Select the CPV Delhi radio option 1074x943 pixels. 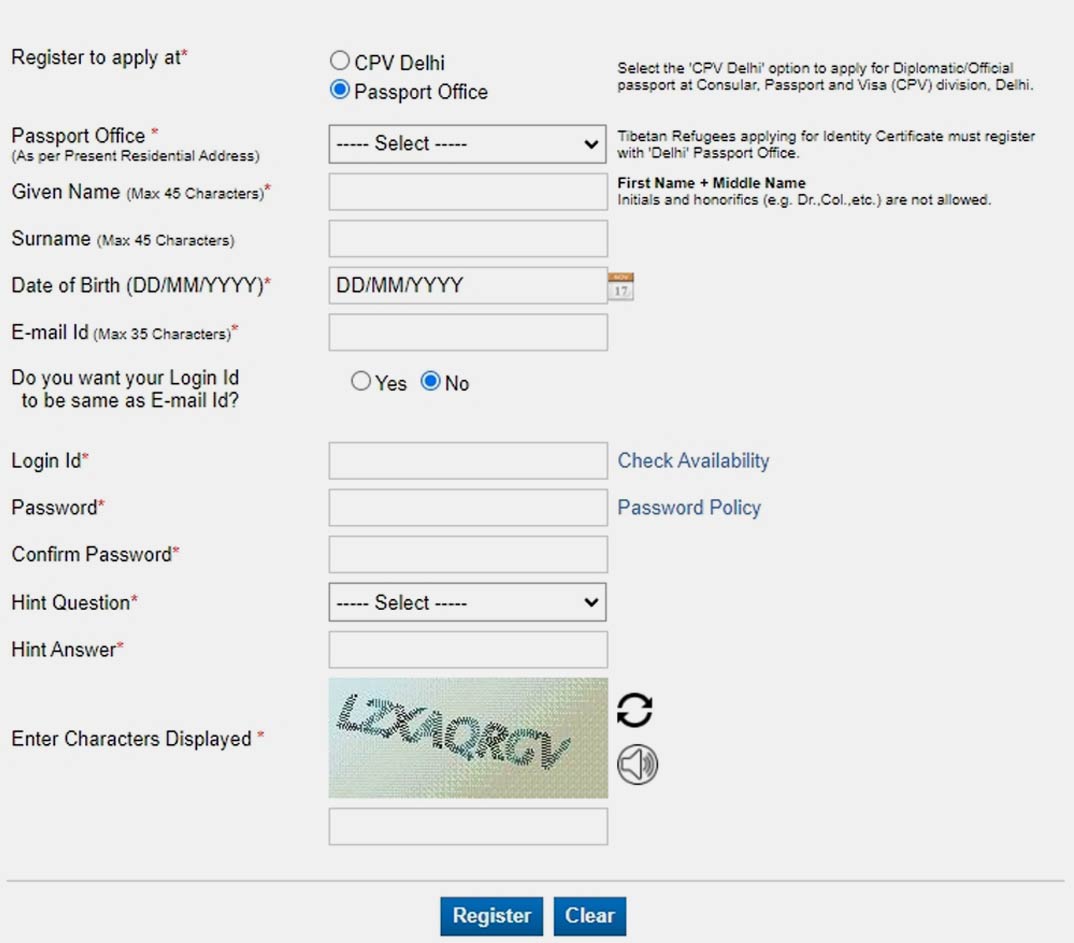[x=340, y=62]
